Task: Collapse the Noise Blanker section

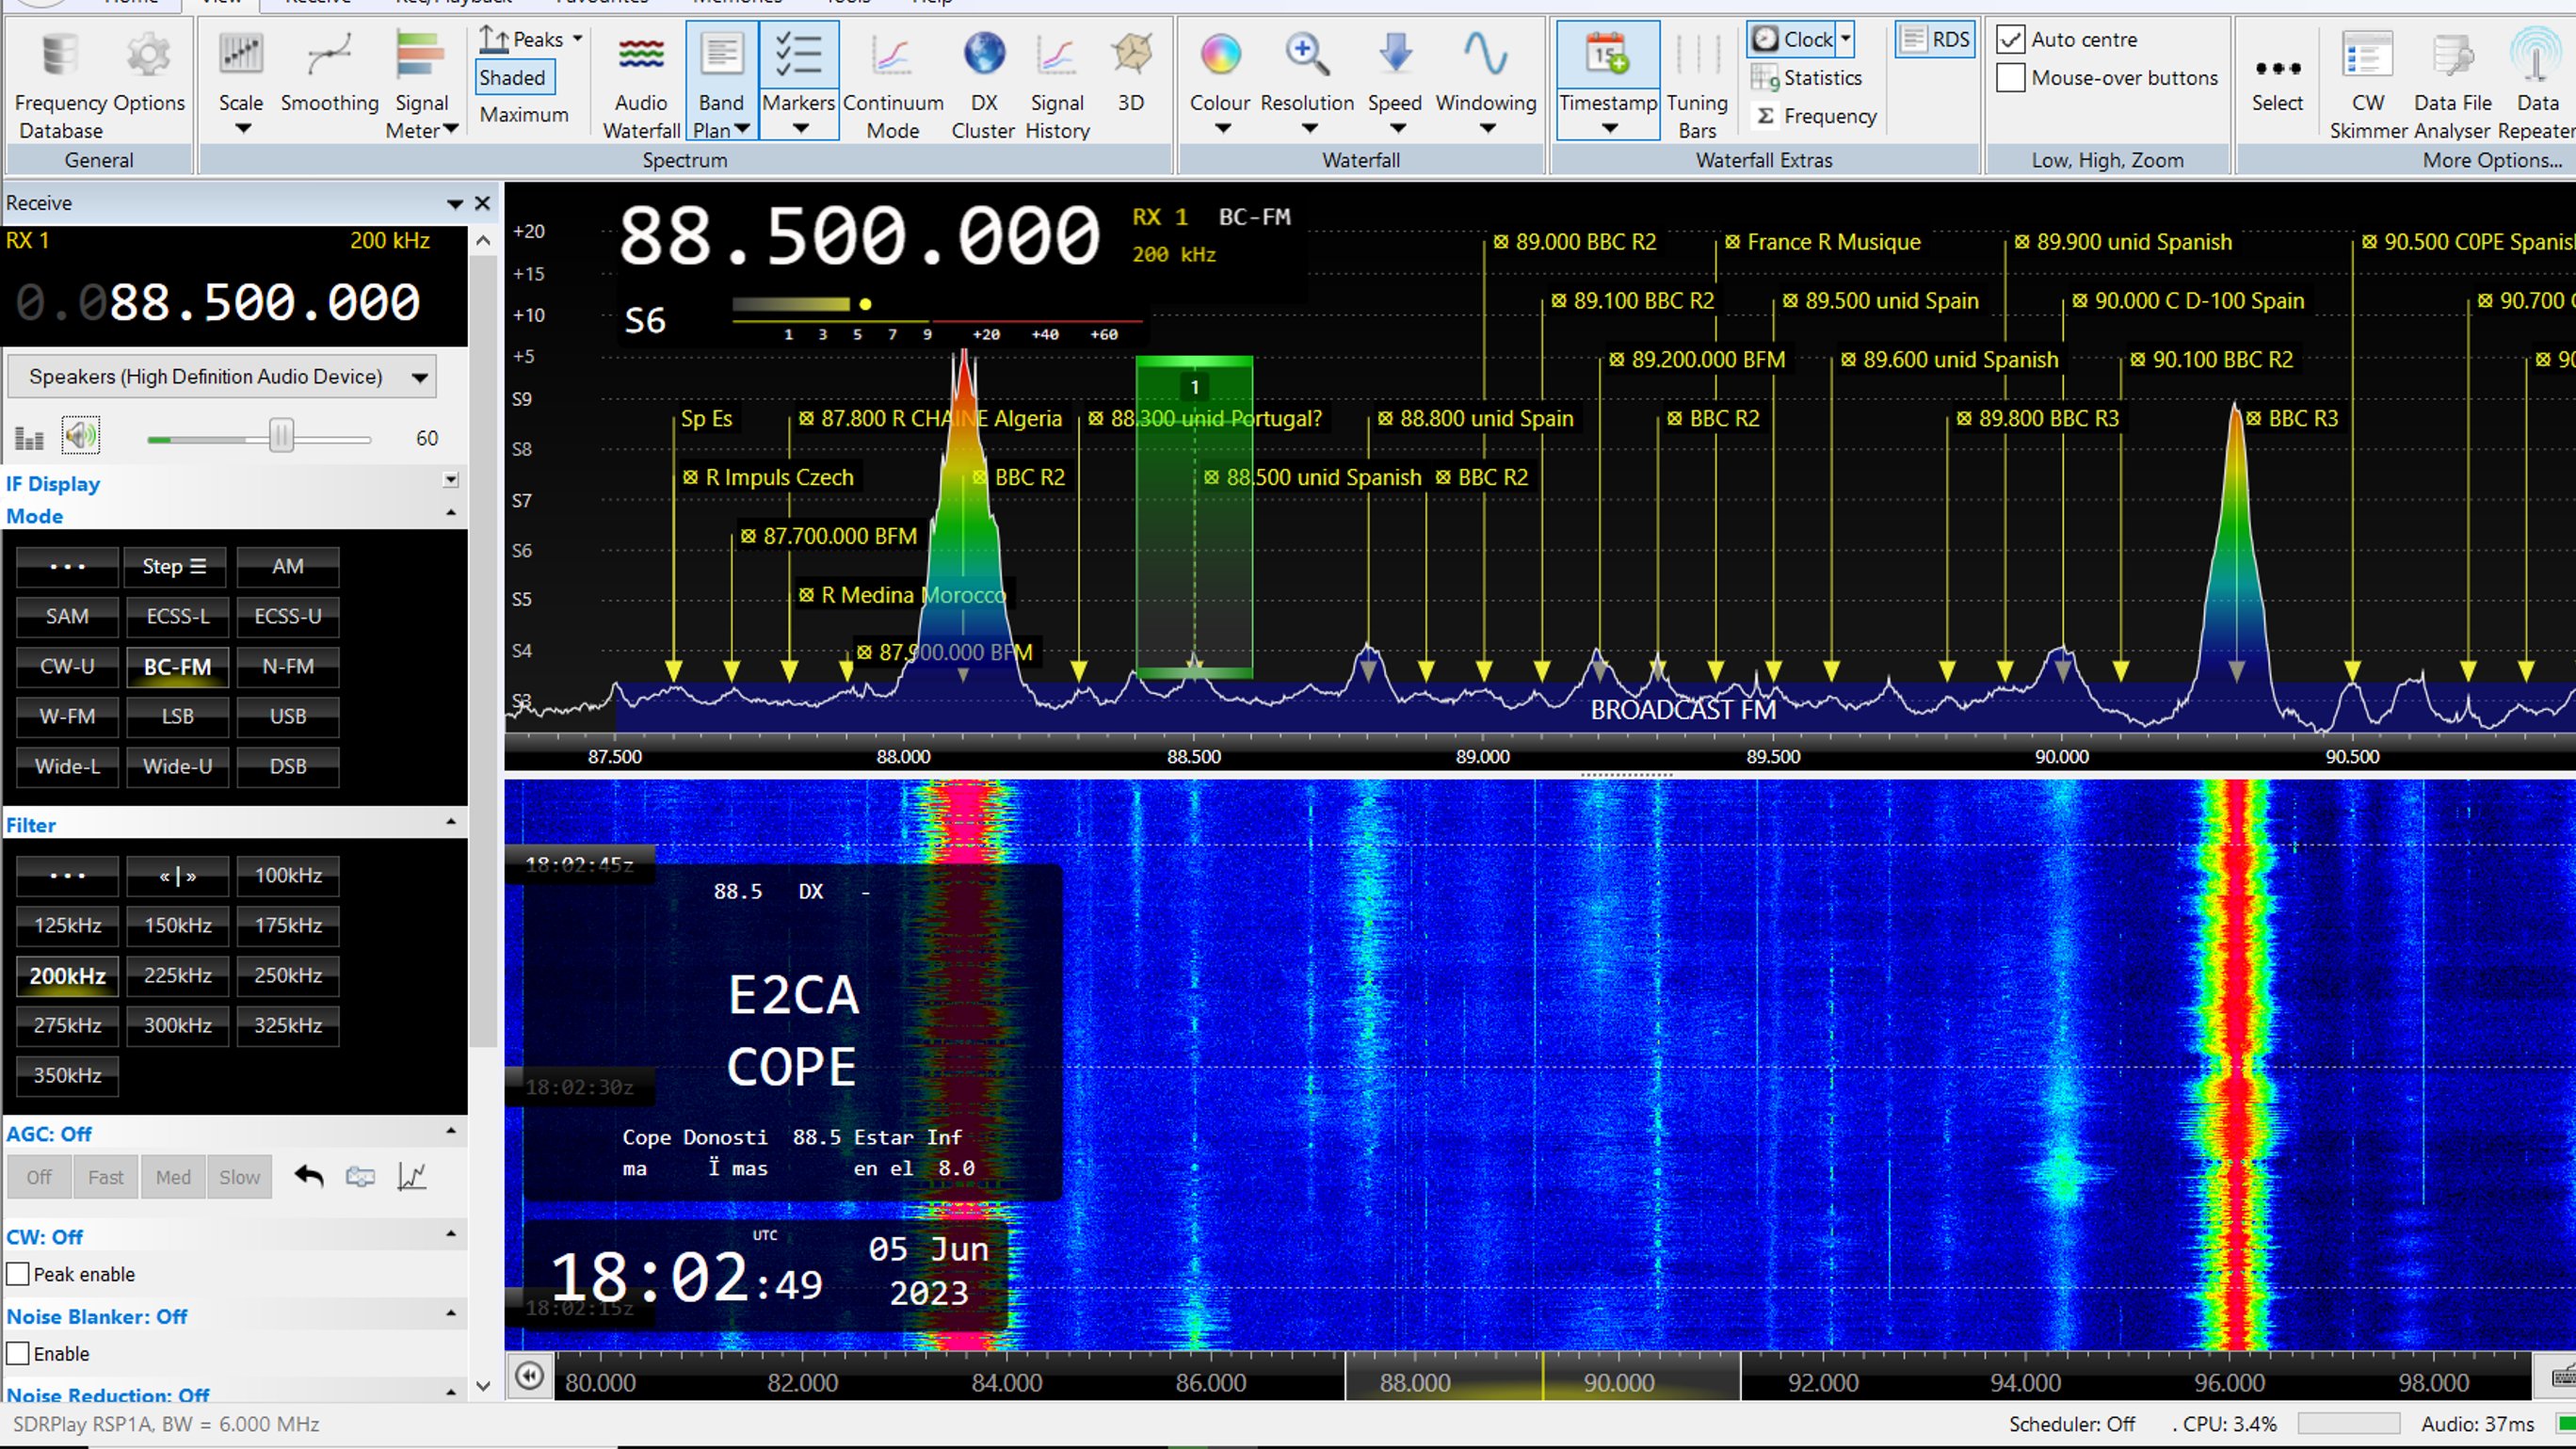Action: coord(451,1313)
